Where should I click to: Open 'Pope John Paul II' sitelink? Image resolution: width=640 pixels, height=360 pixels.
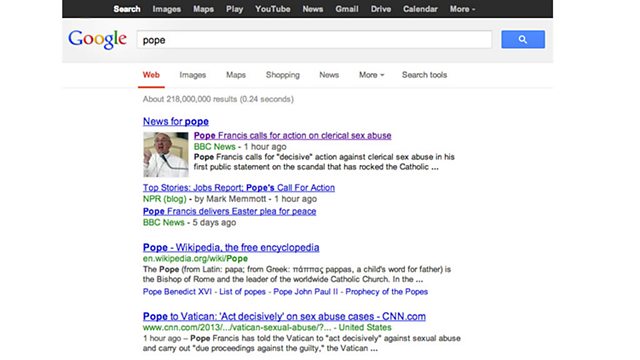click(306, 292)
